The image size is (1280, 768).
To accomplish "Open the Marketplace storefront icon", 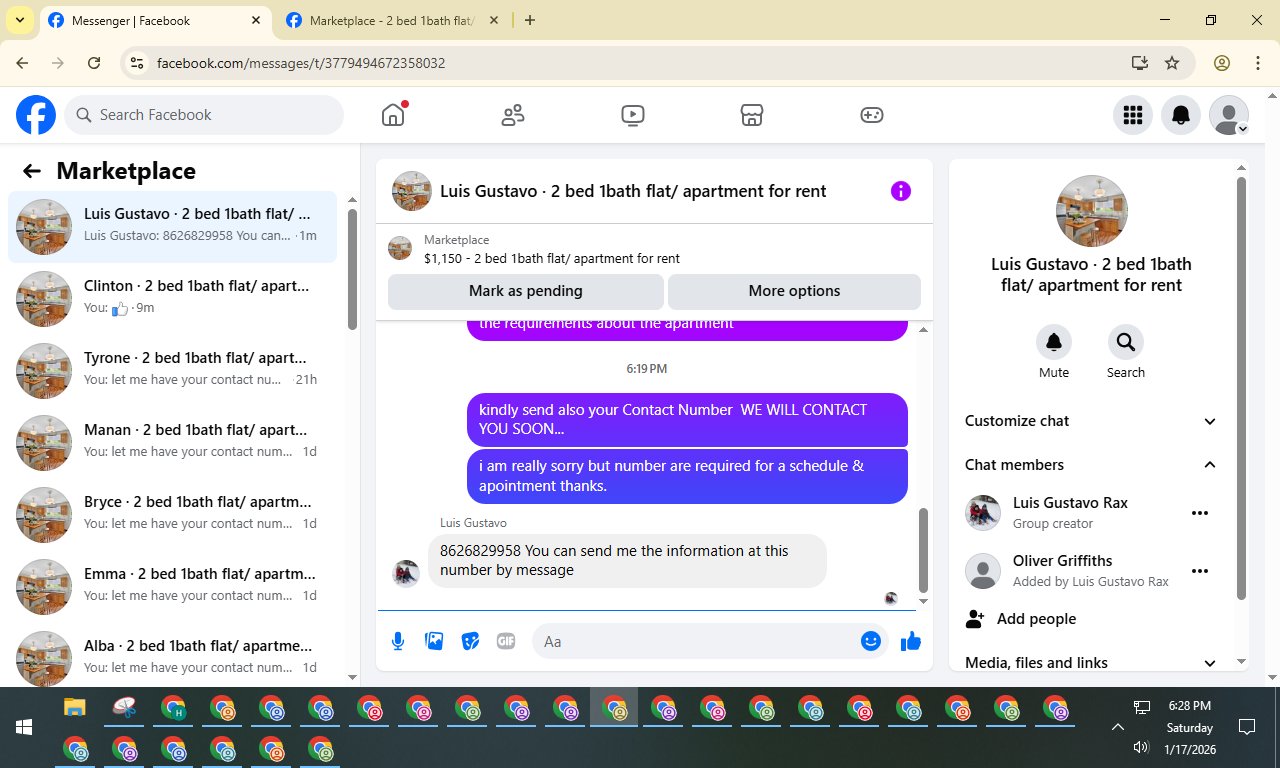I will [752, 115].
